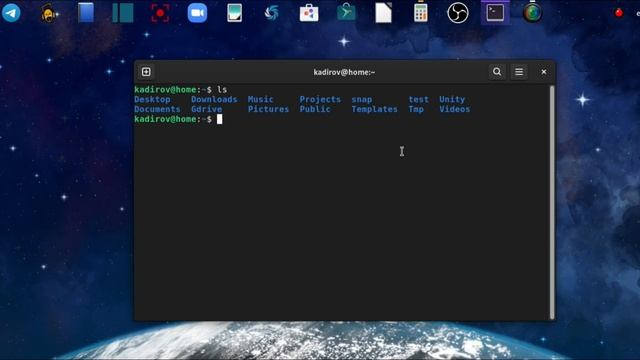Click the Projects directory name
The height and width of the screenshot is (360, 640).
pos(320,99)
